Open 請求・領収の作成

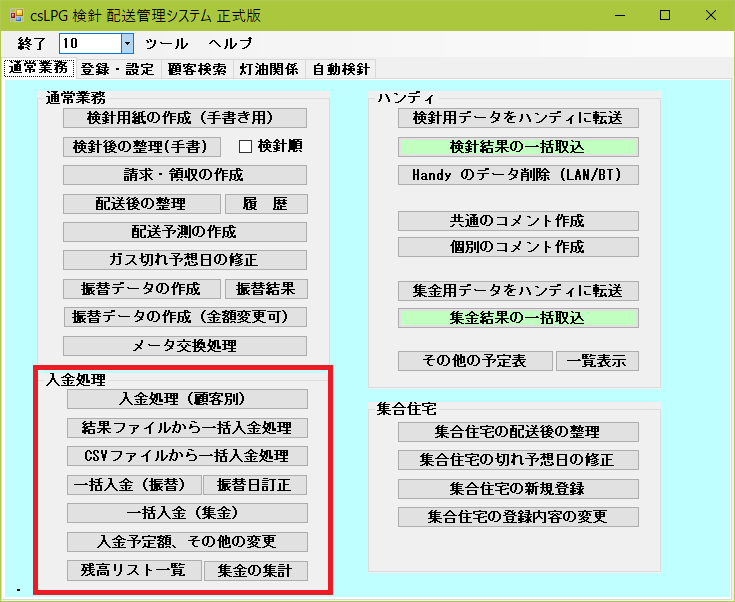pyautogui.click(x=185, y=175)
